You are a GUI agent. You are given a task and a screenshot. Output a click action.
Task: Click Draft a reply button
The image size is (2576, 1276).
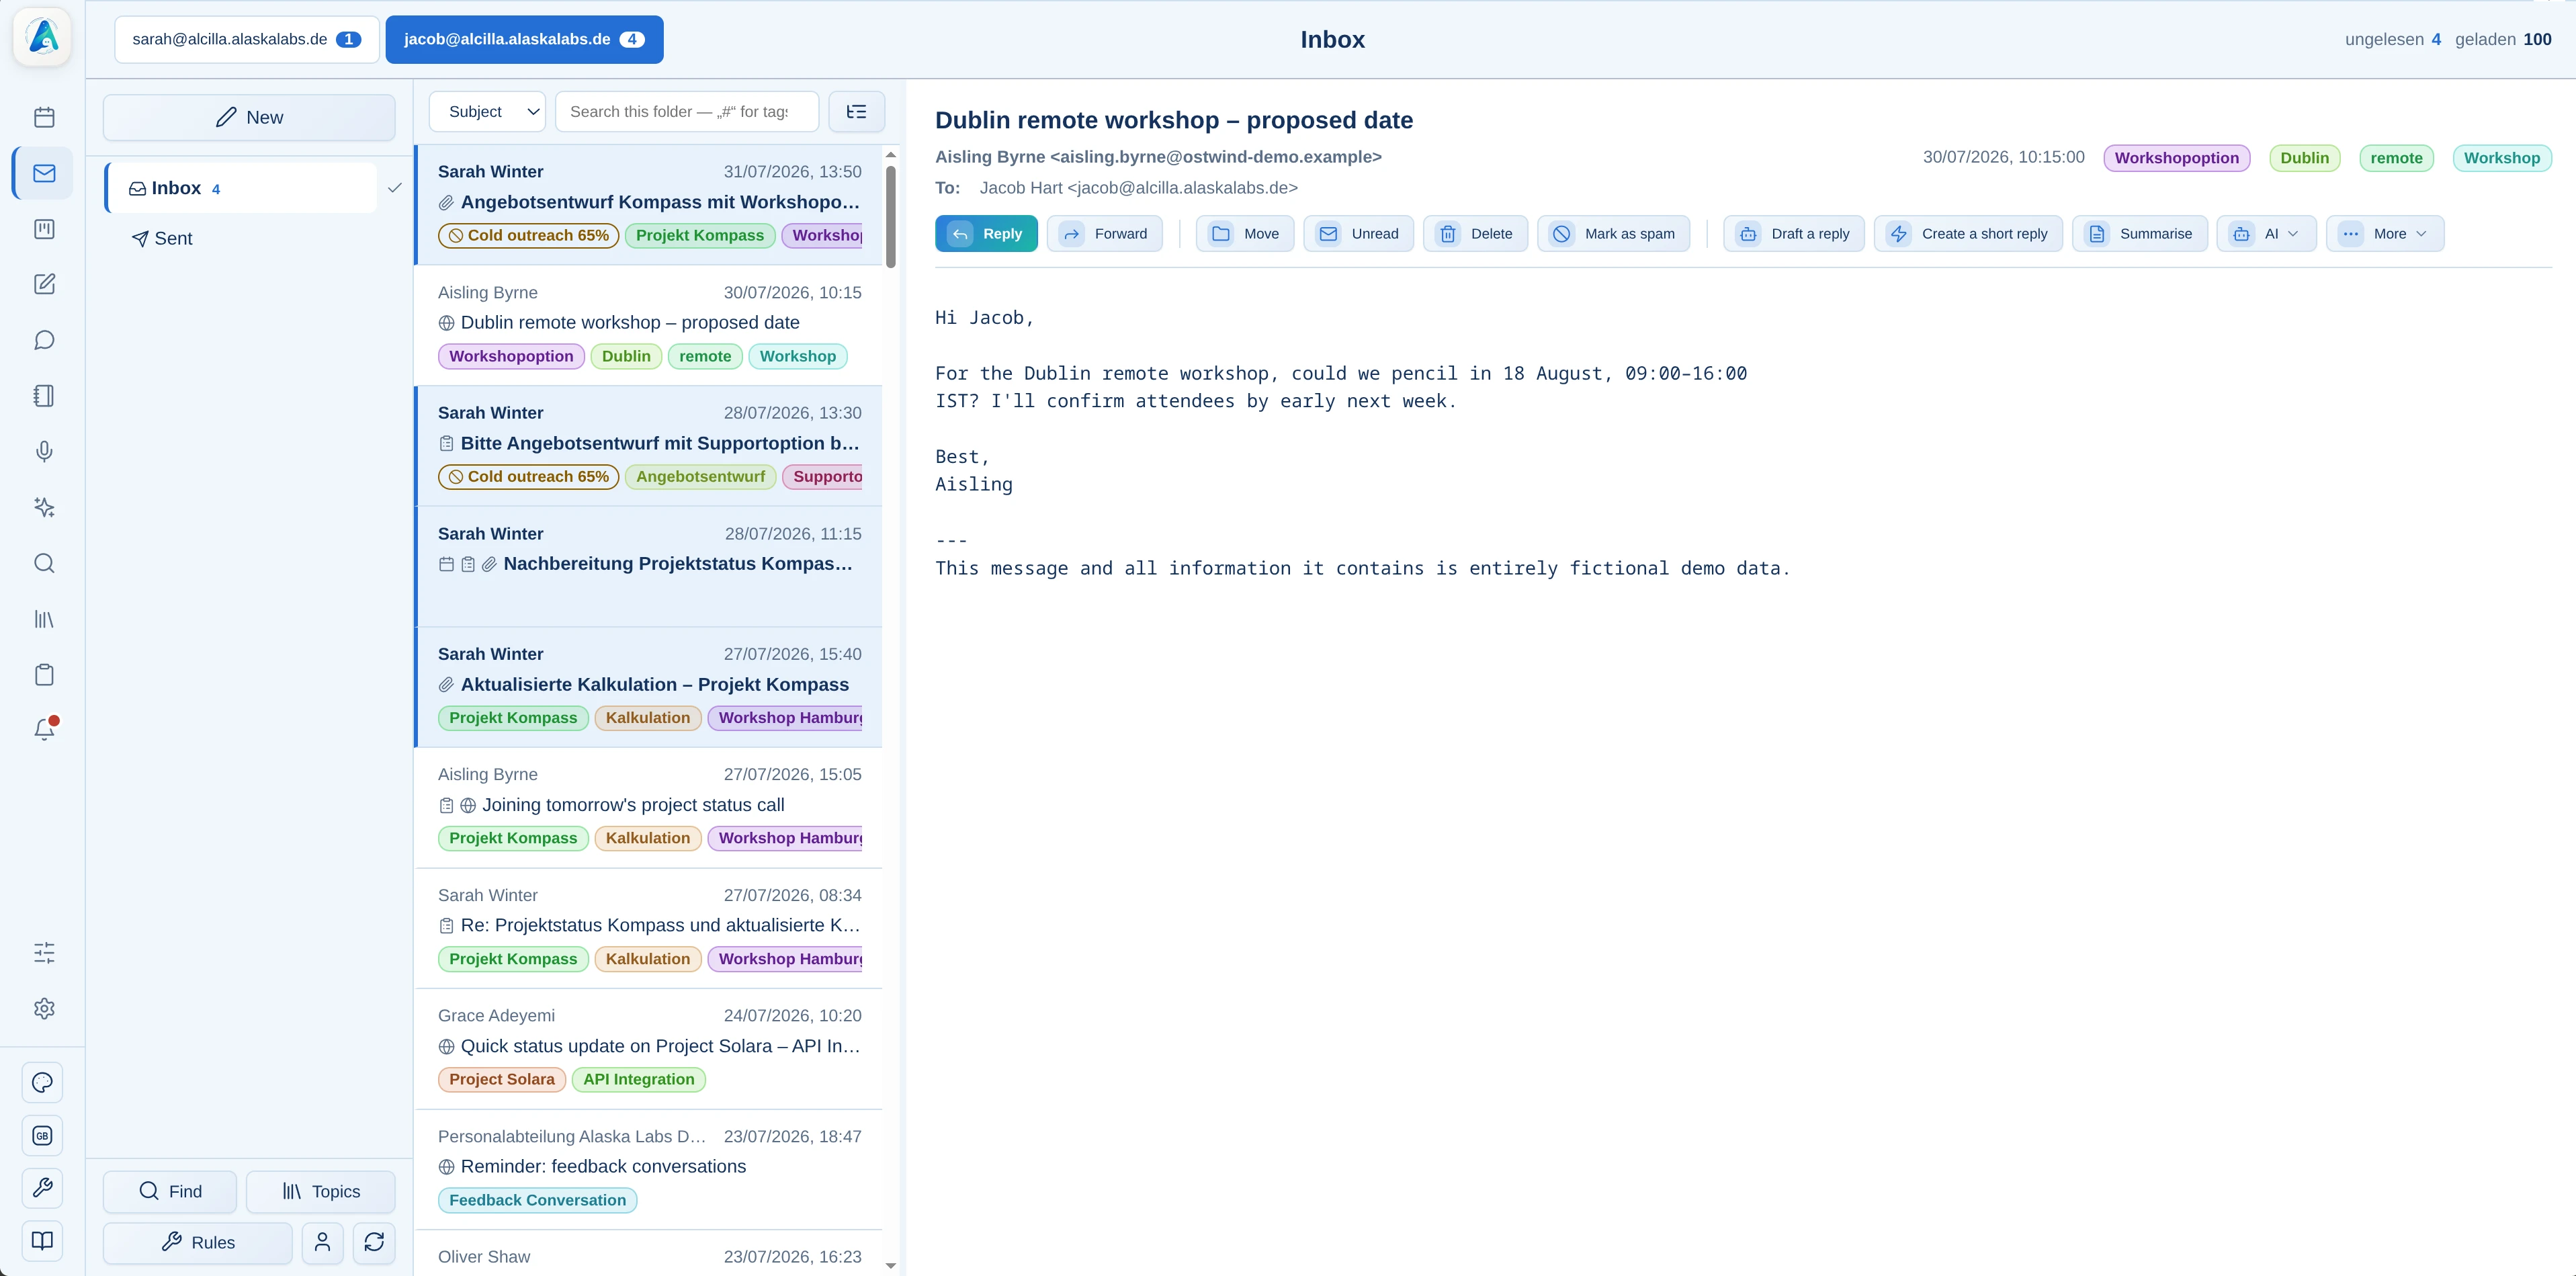(1794, 234)
